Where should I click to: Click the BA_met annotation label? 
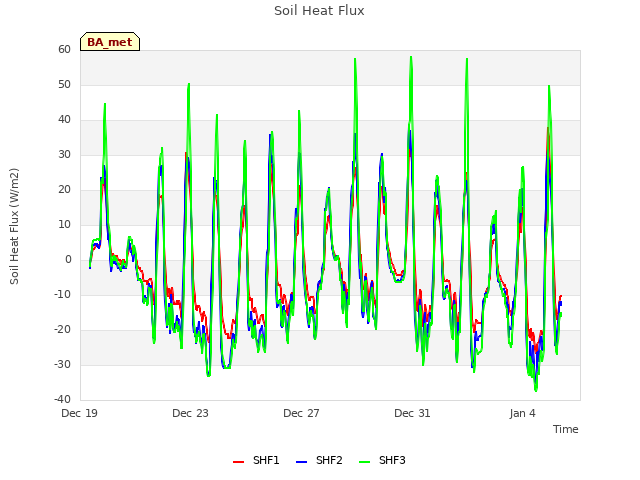click(x=110, y=42)
